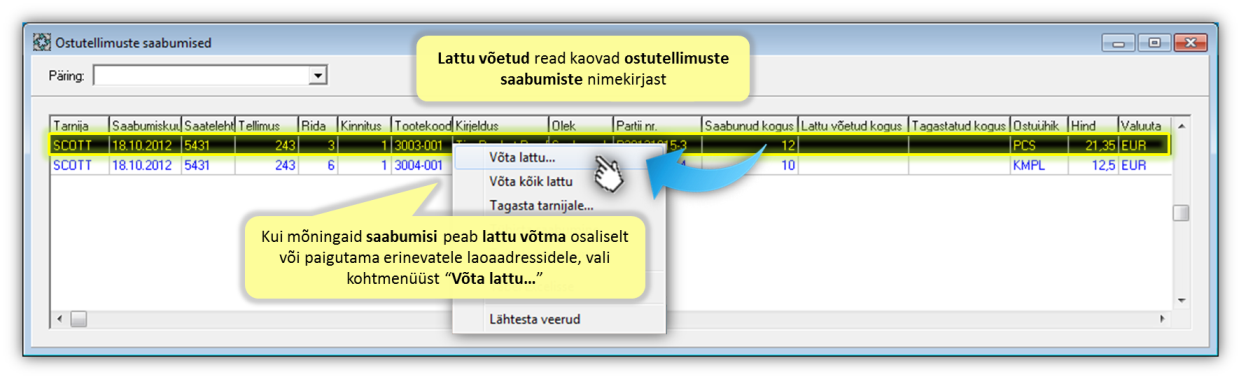Click inside the Päring input field
Image resolution: width=1241 pixels, height=379 pixels.
tap(202, 76)
